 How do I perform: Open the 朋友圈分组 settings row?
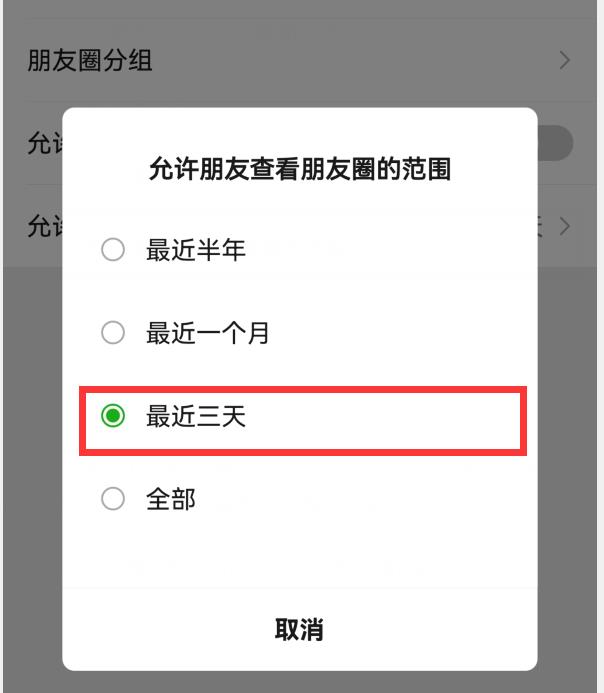coord(90,60)
